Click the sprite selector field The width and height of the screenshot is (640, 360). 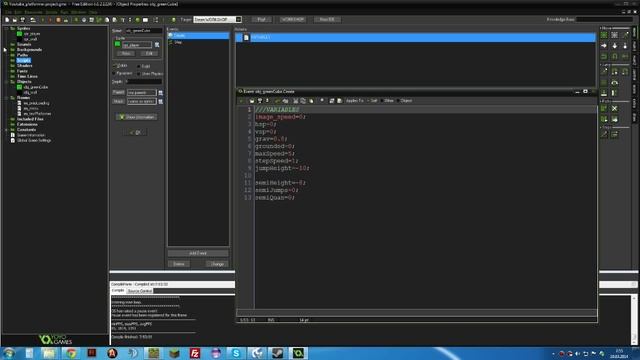point(137,45)
